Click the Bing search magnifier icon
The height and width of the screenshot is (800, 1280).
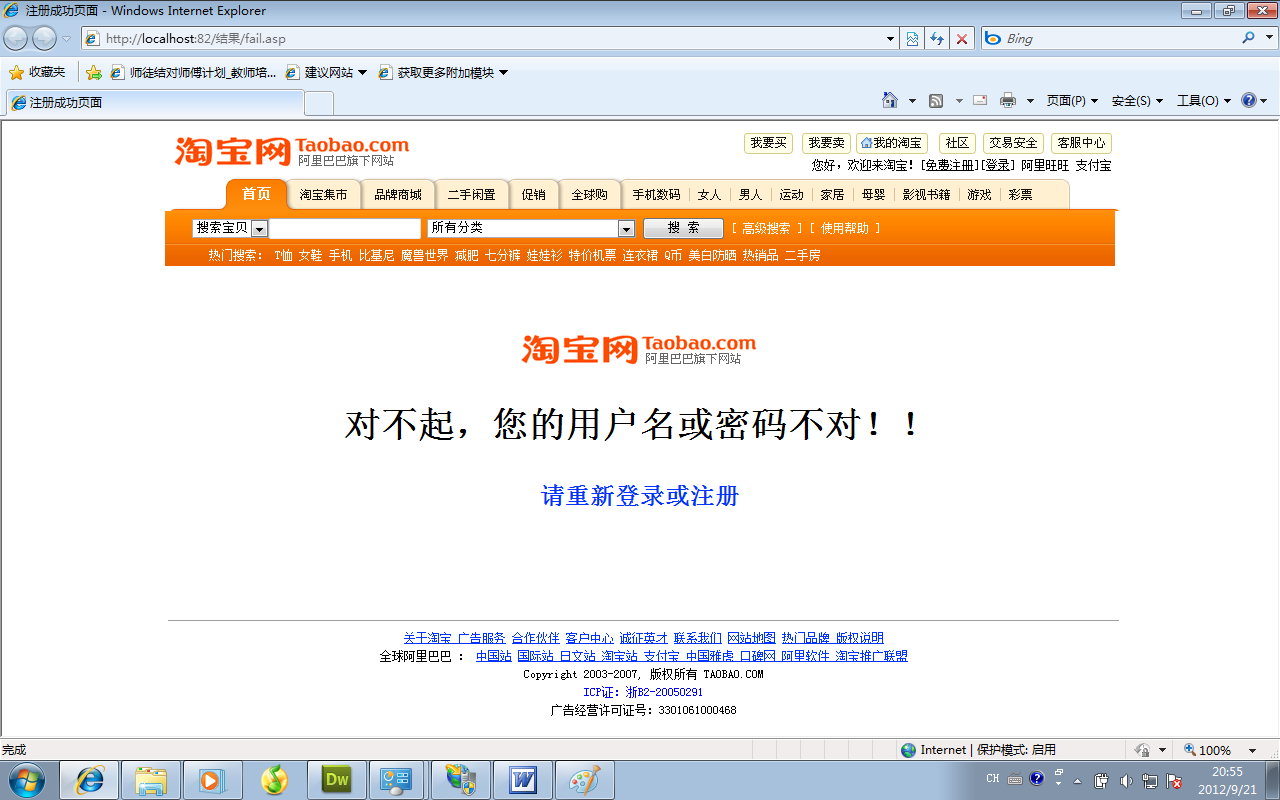[1248, 38]
